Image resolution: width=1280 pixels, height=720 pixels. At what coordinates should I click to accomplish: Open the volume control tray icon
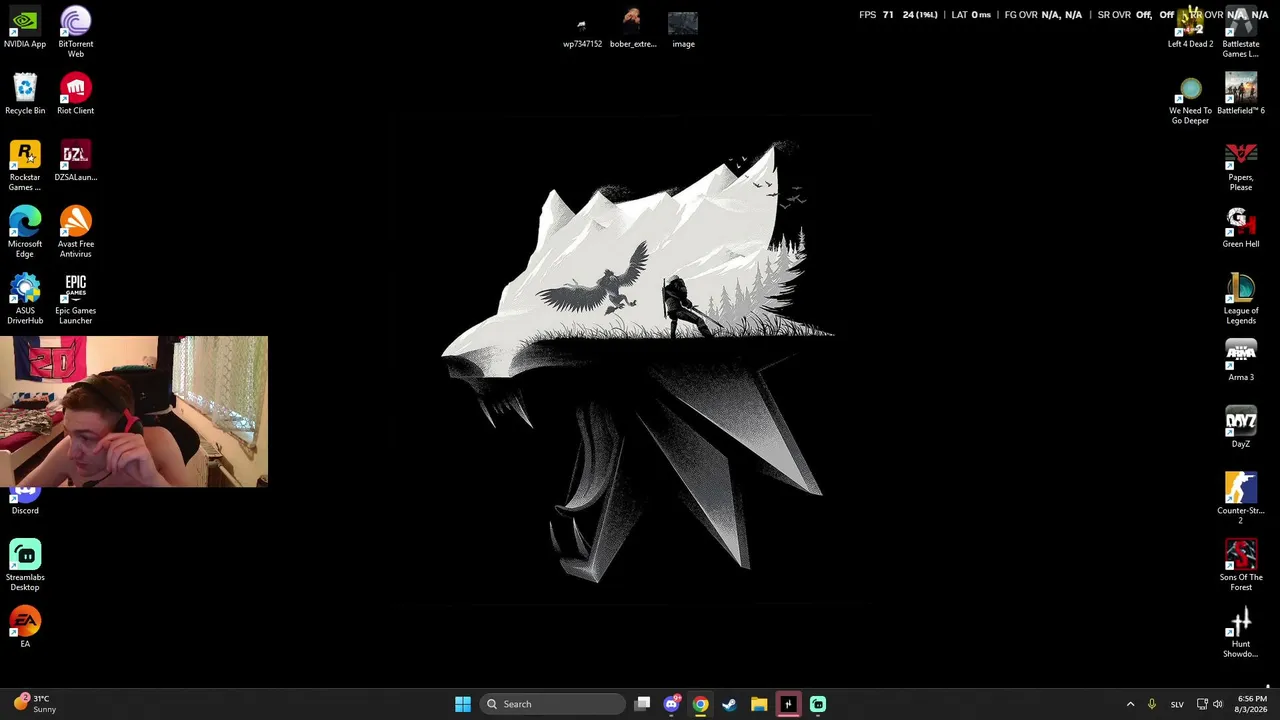1218,704
